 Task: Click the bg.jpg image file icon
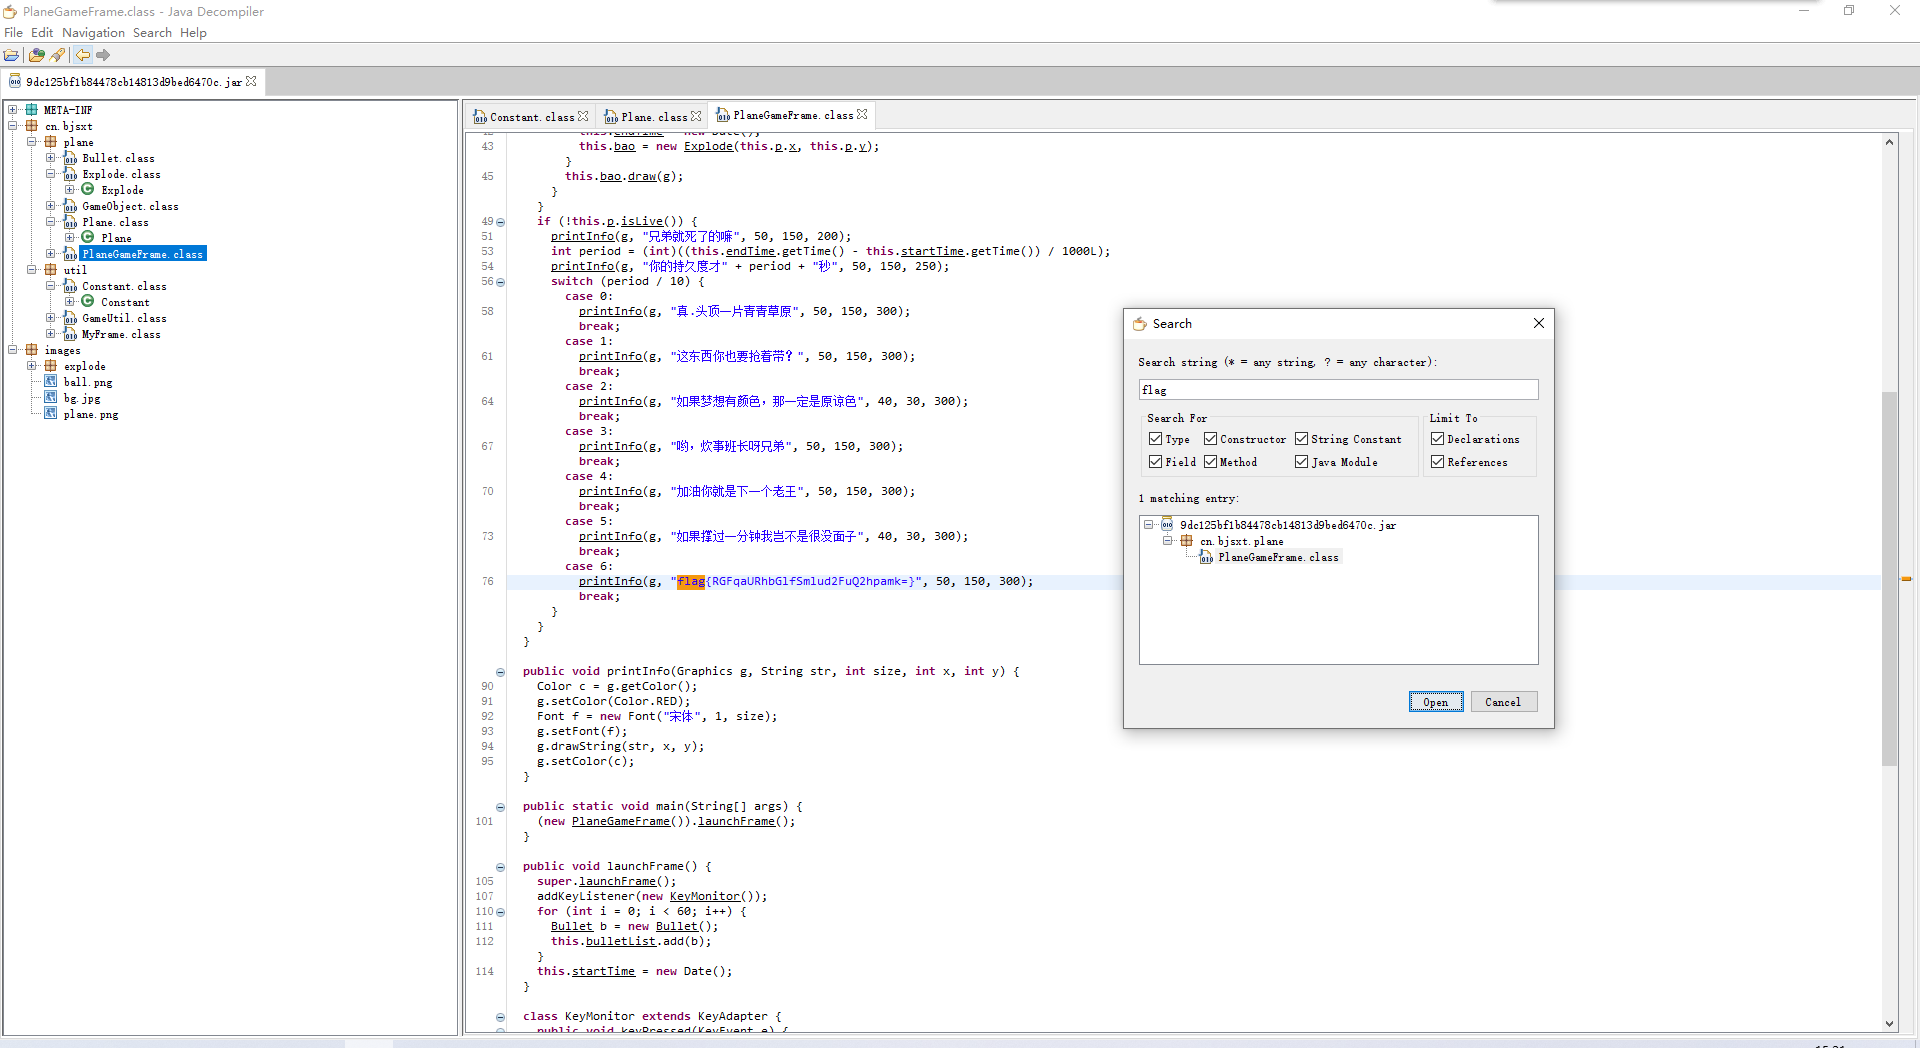pyautogui.click(x=51, y=398)
